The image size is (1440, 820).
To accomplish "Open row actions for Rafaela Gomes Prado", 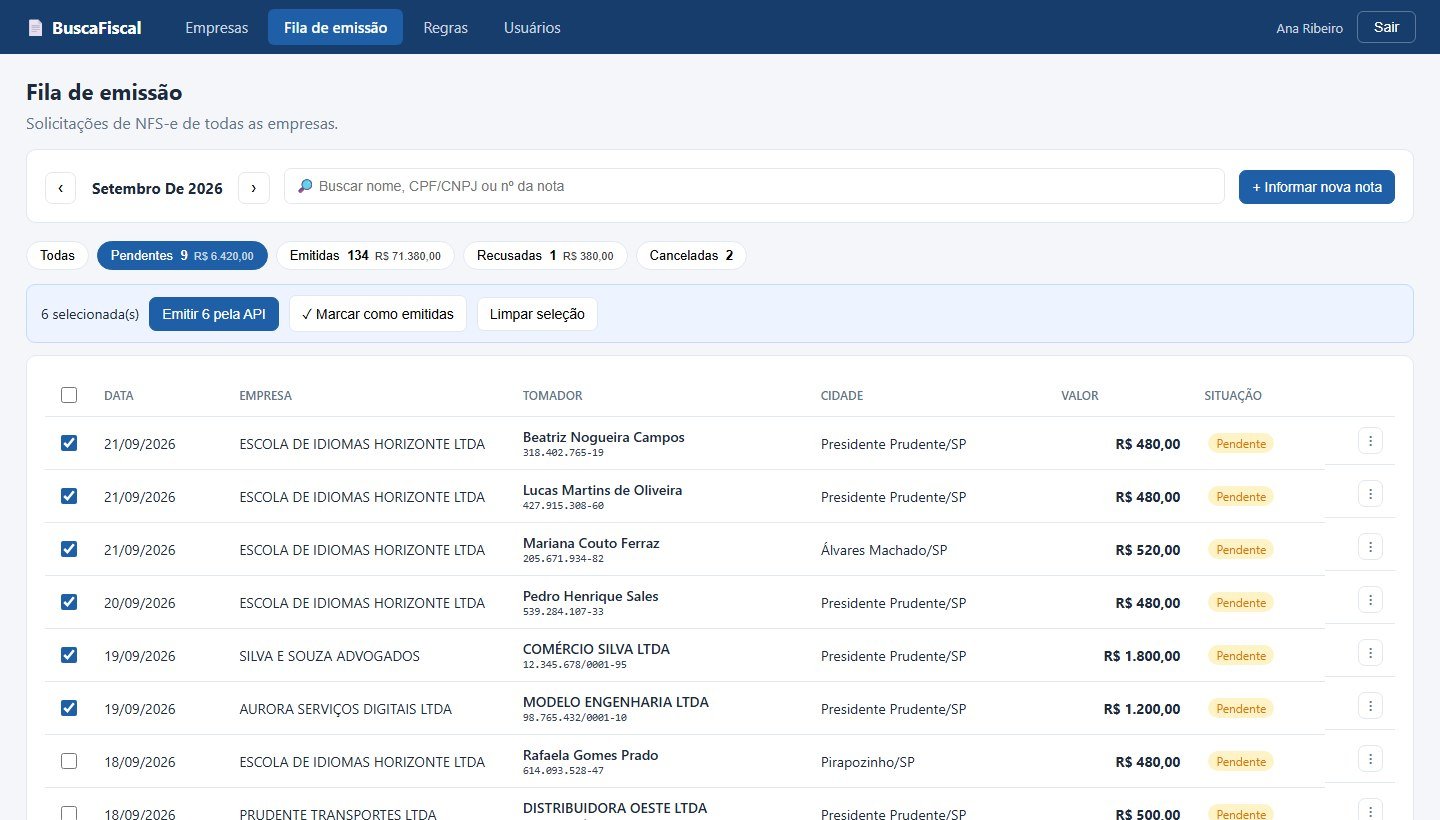I will coord(1370,758).
